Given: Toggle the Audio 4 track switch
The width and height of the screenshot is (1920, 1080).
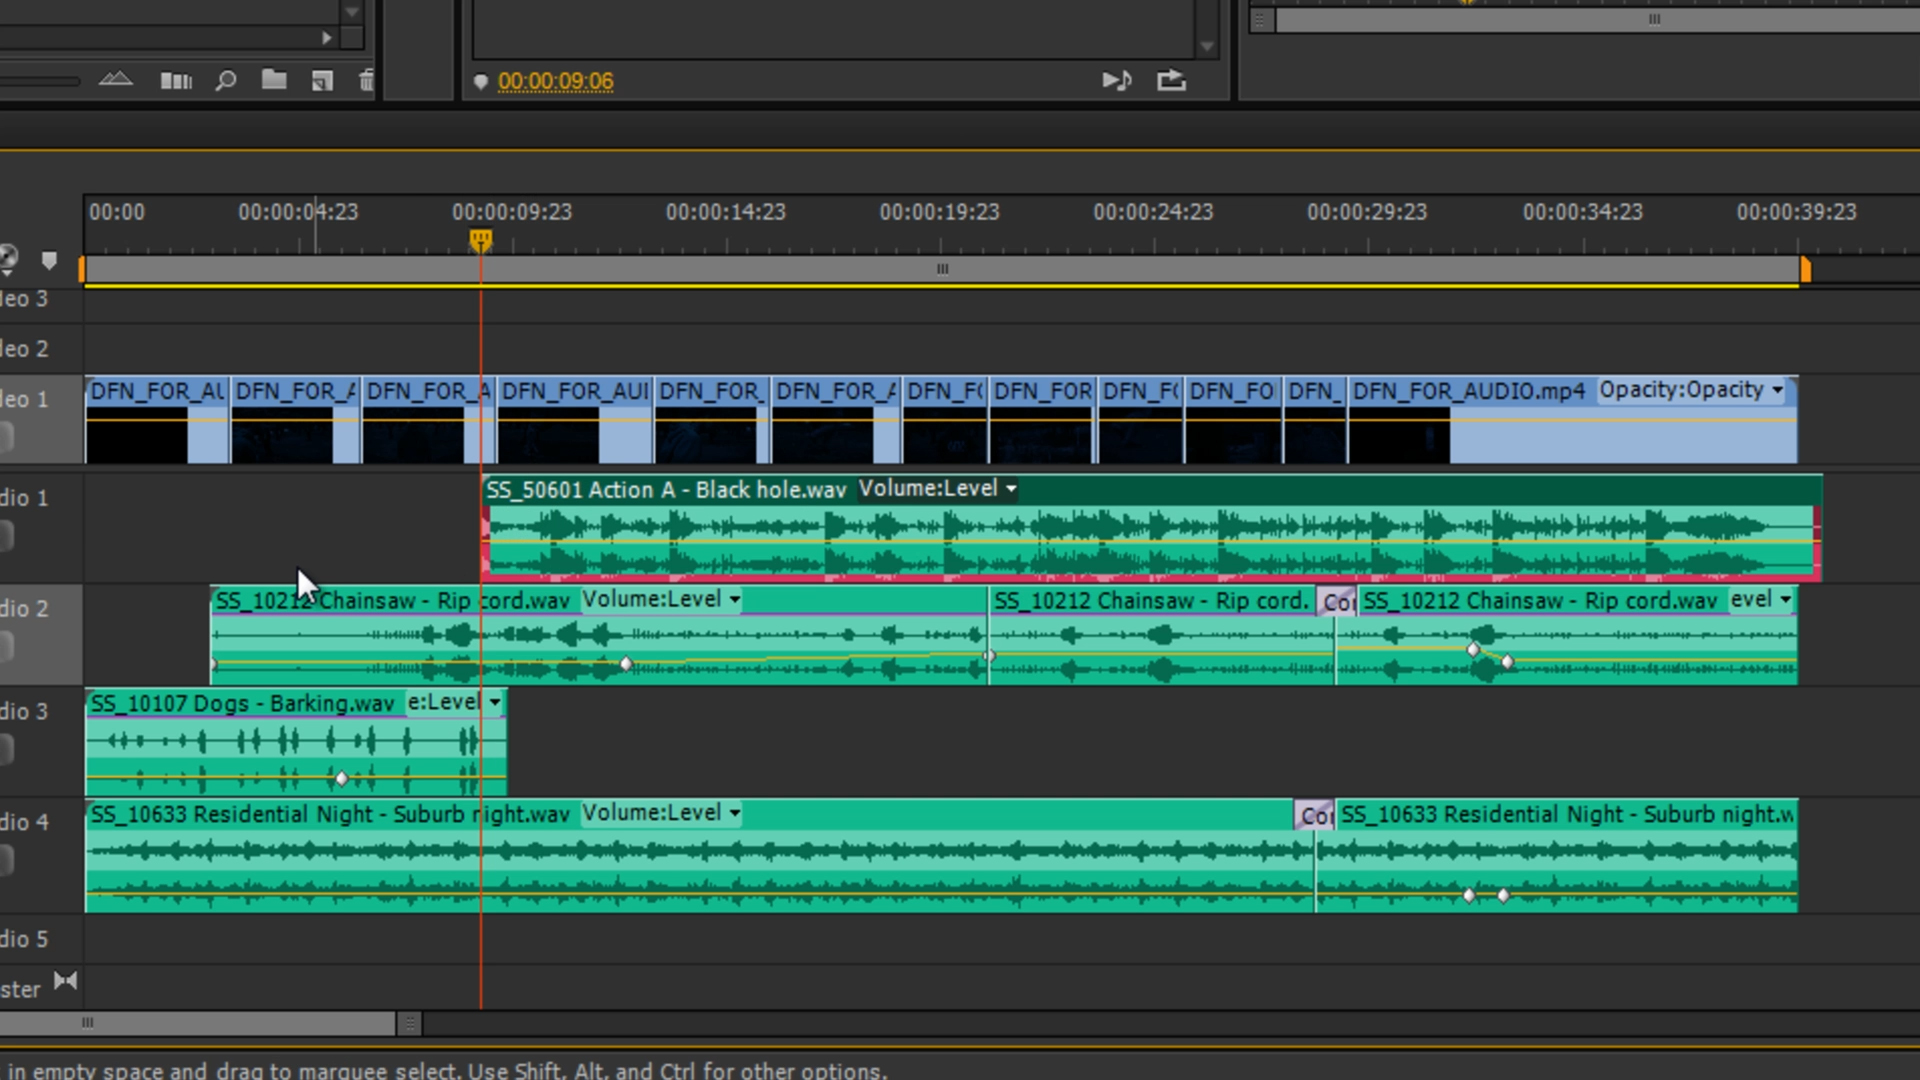Looking at the screenshot, I should 6,859.
